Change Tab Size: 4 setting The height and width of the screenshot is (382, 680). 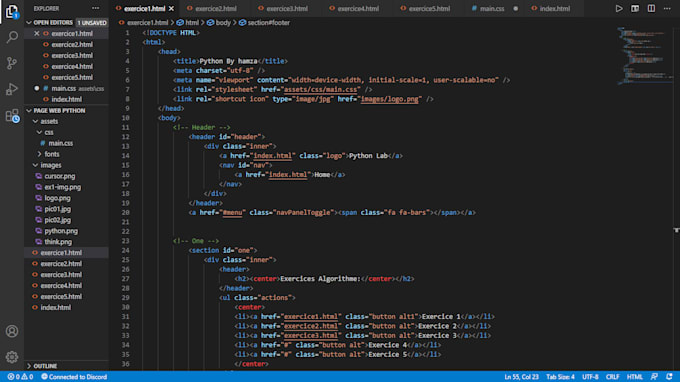coord(560,377)
